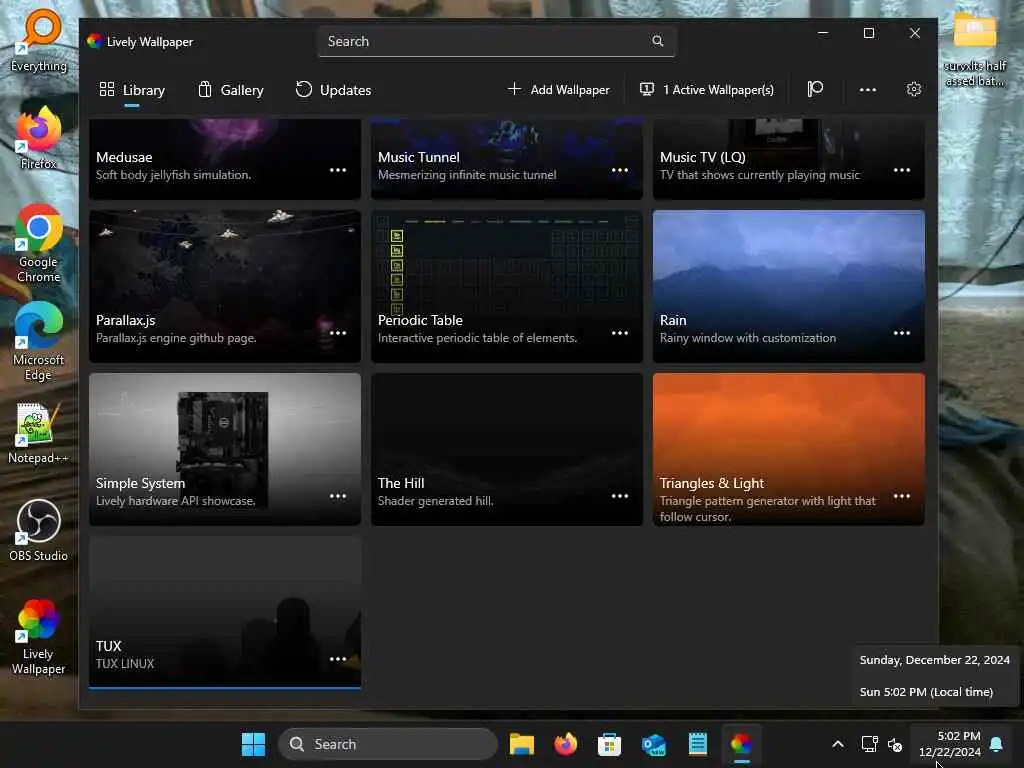
Task: Select the Music TV (LQ) wallpaper
Action: pyautogui.click(x=789, y=159)
